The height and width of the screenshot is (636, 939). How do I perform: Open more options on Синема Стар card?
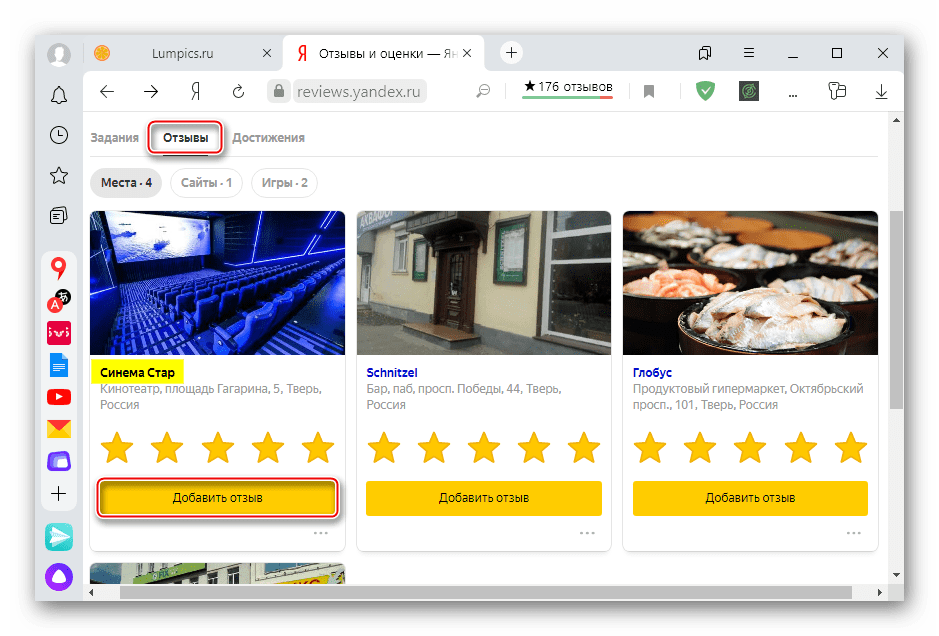(x=321, y=533)
